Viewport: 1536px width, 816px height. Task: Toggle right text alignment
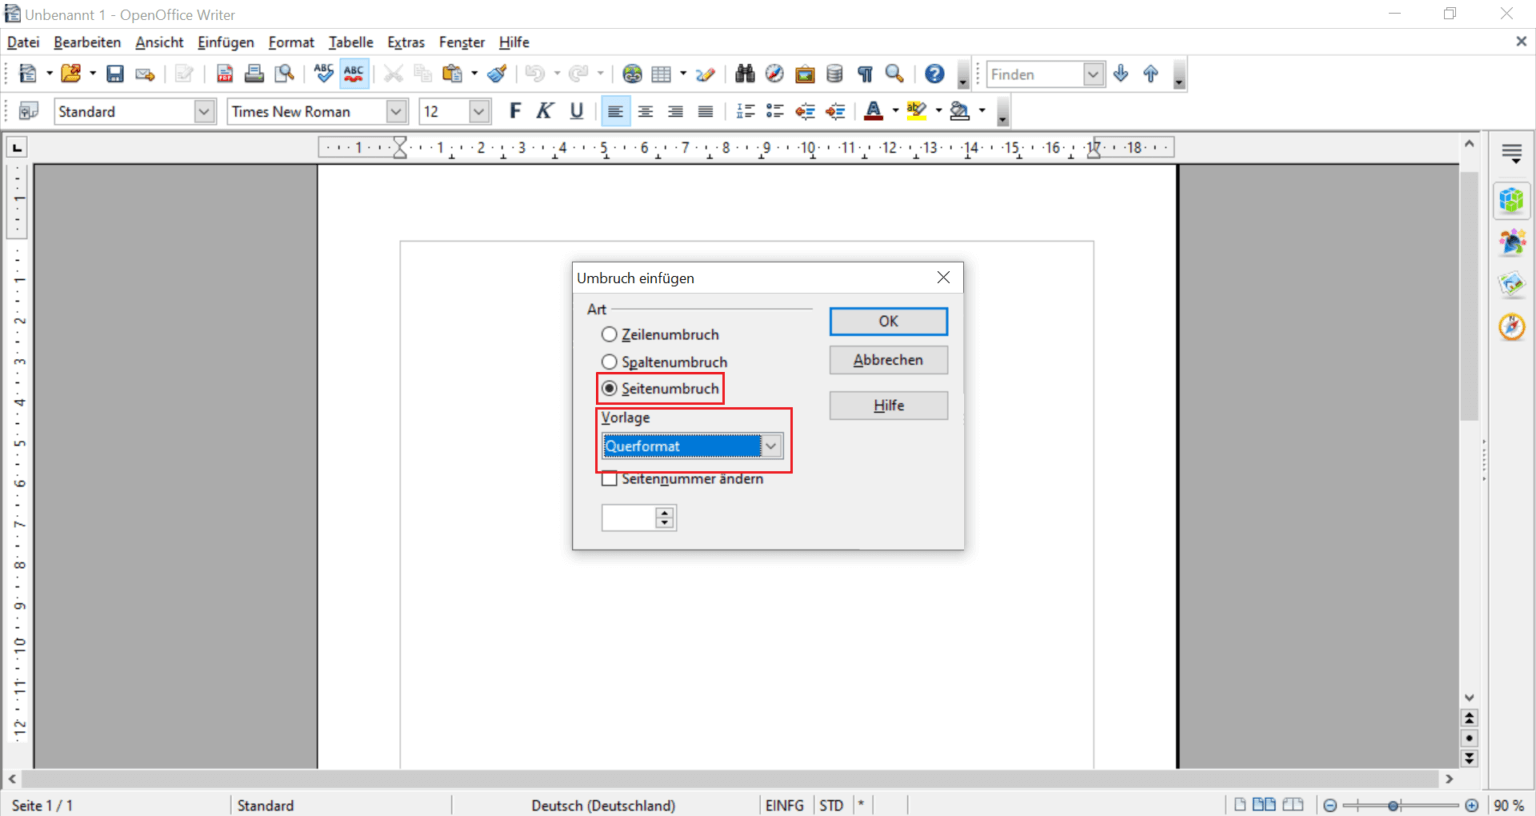(x=675, y=111)
